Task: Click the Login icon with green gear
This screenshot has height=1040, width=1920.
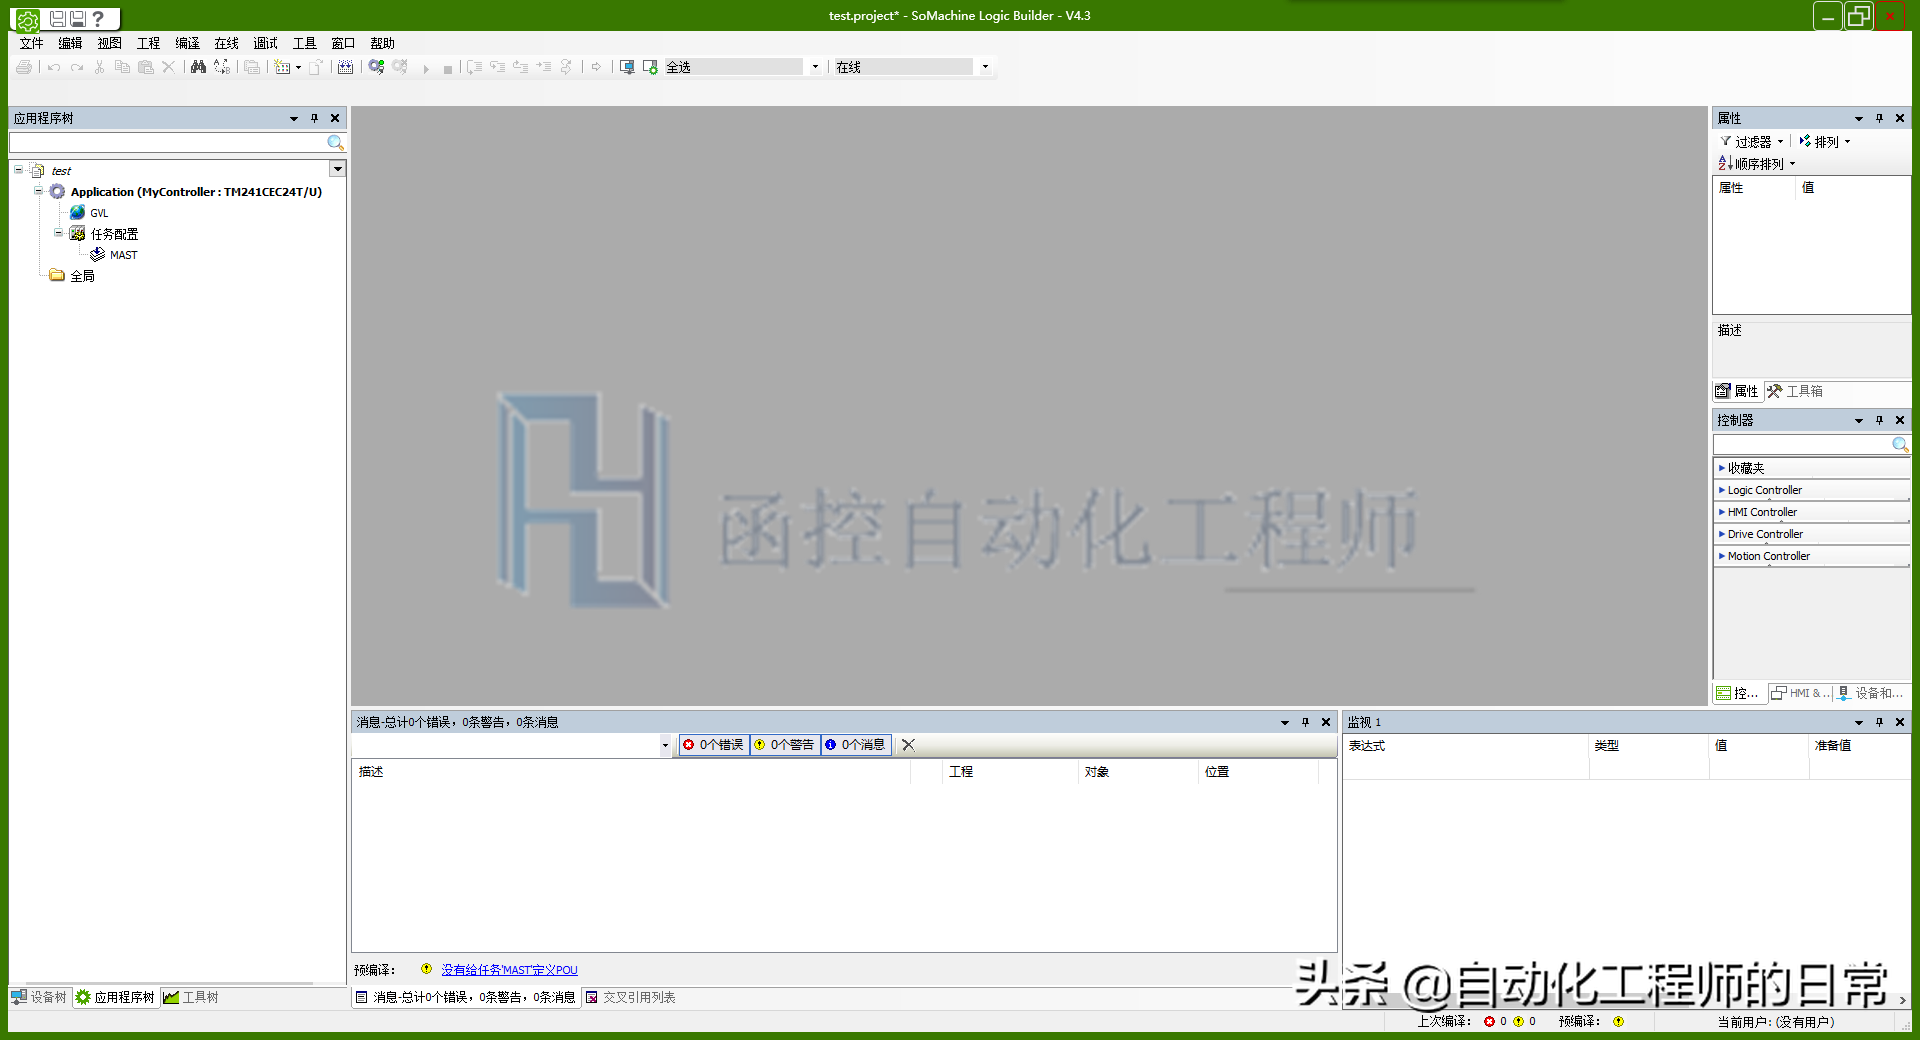Action: click(376, 67)
